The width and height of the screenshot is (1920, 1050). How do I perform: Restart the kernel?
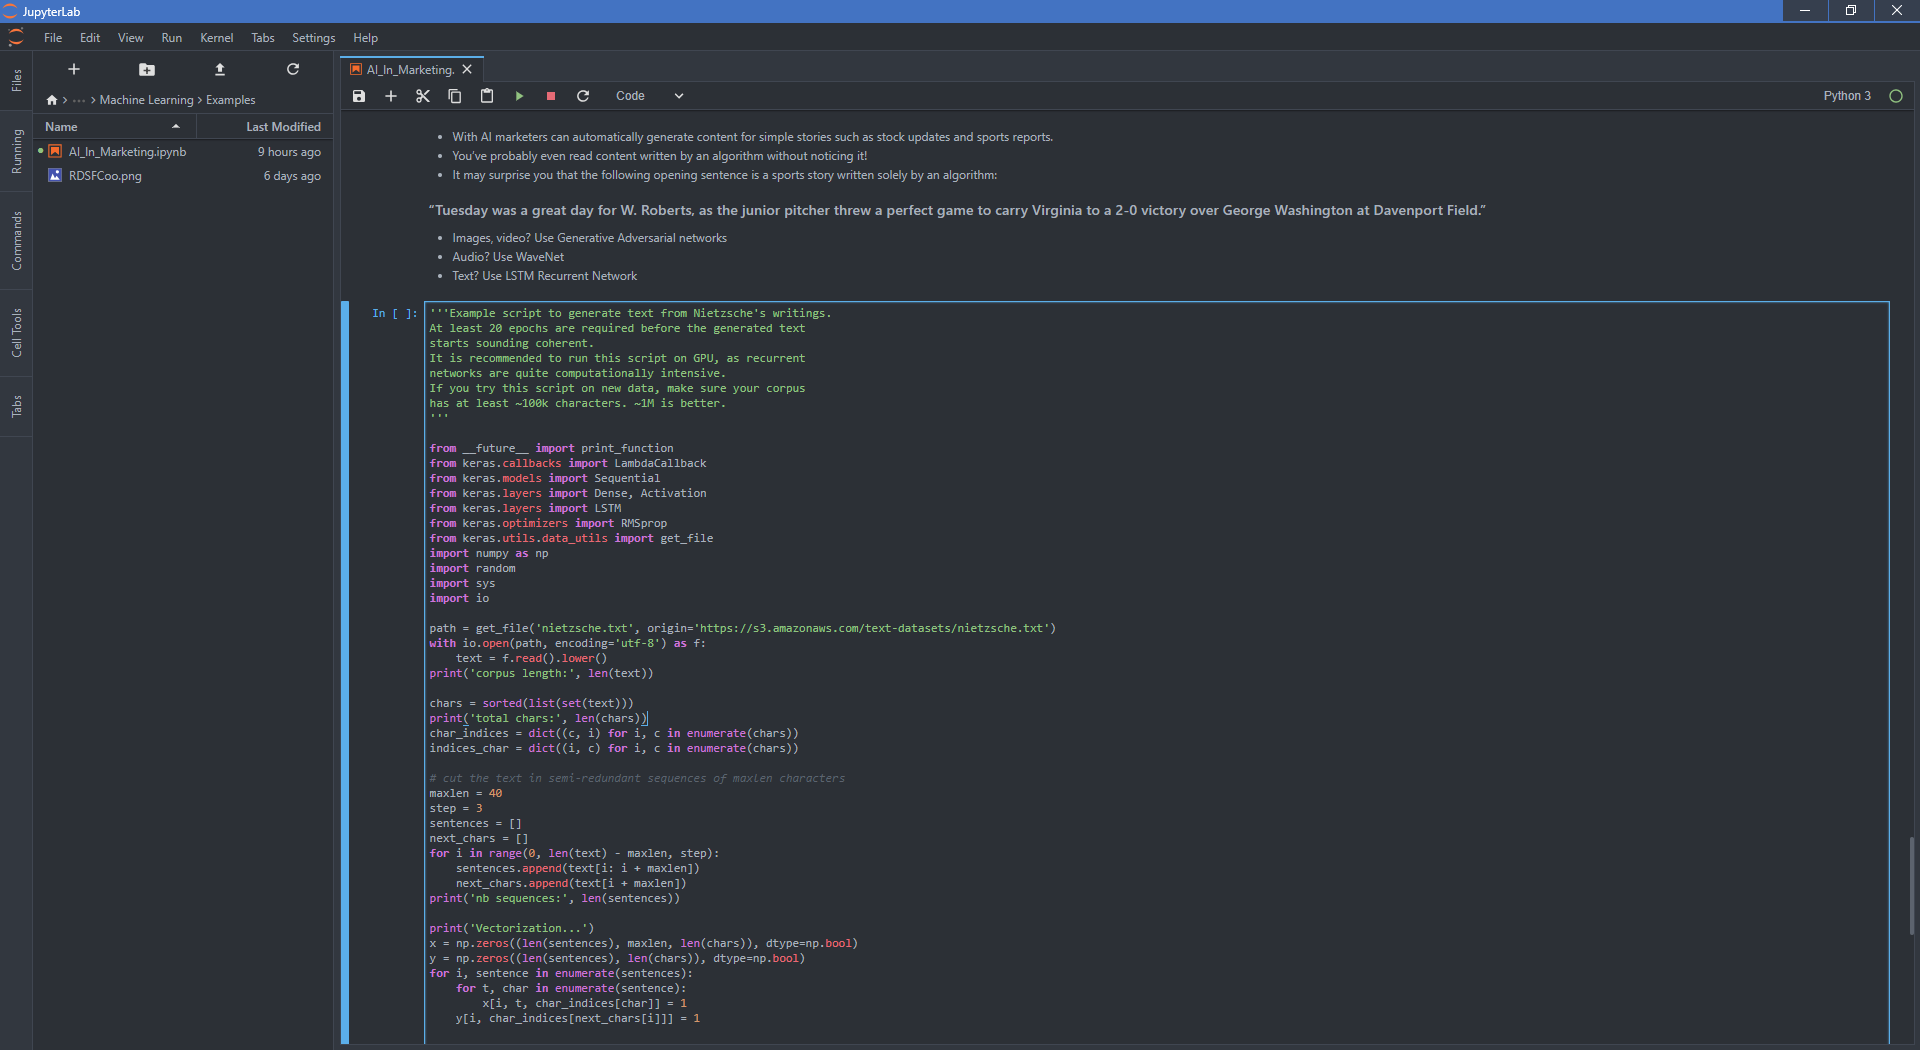[583, 96]
